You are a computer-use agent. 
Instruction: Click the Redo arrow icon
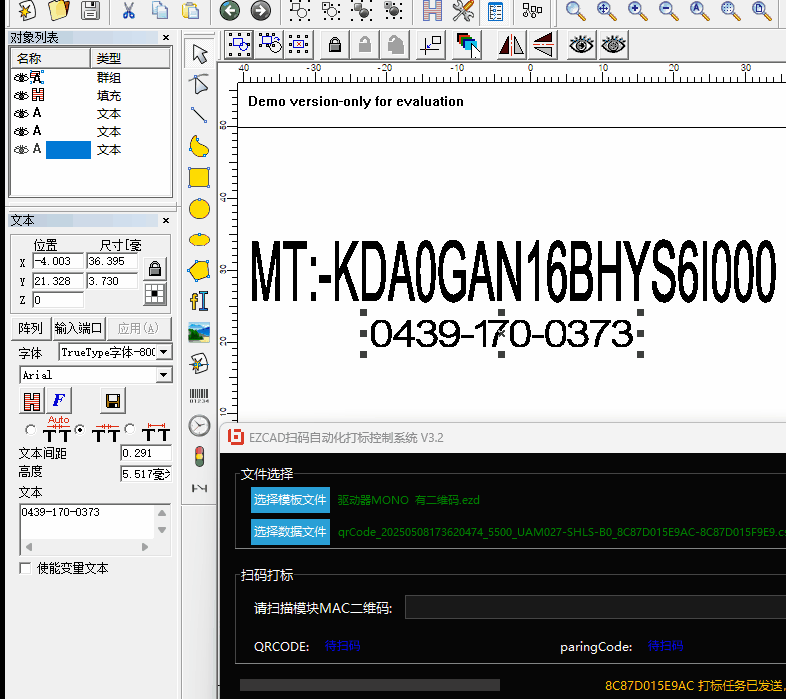[x=261, y=10]
